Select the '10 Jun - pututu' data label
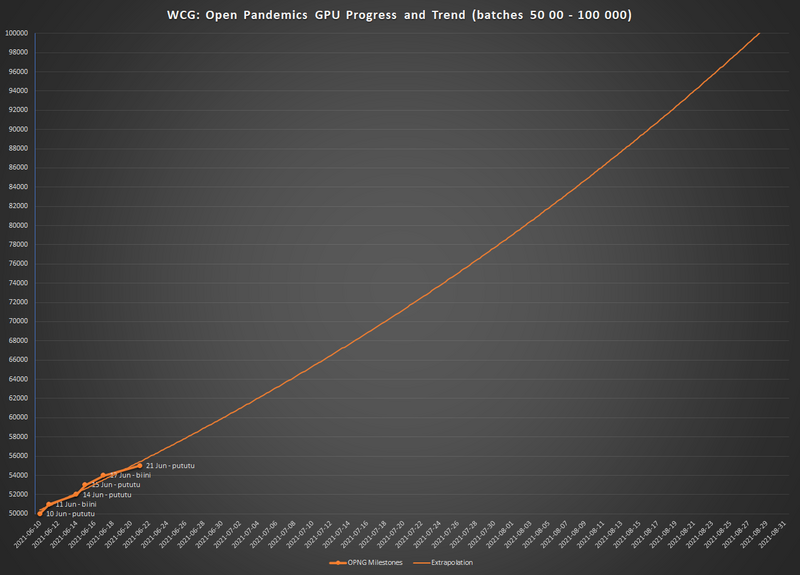 pyautogui.click(x=70, y=514)
